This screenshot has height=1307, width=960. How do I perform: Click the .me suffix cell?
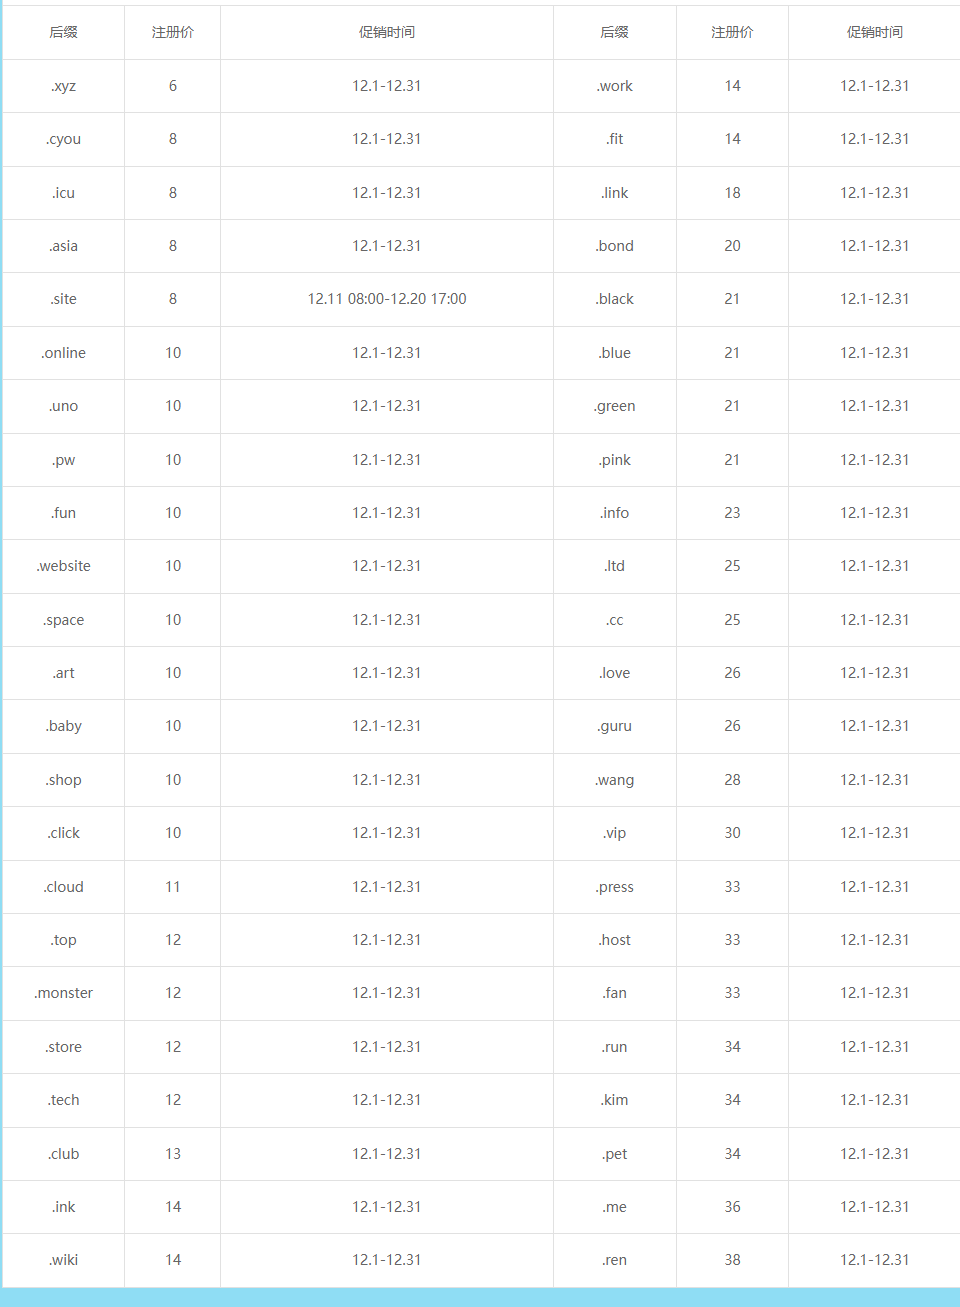coord(615,1207)
